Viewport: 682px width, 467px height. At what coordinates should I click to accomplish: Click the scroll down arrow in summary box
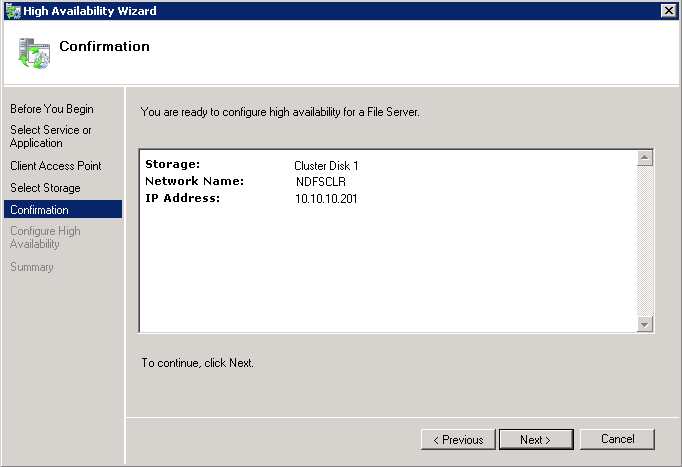point(645,323)
